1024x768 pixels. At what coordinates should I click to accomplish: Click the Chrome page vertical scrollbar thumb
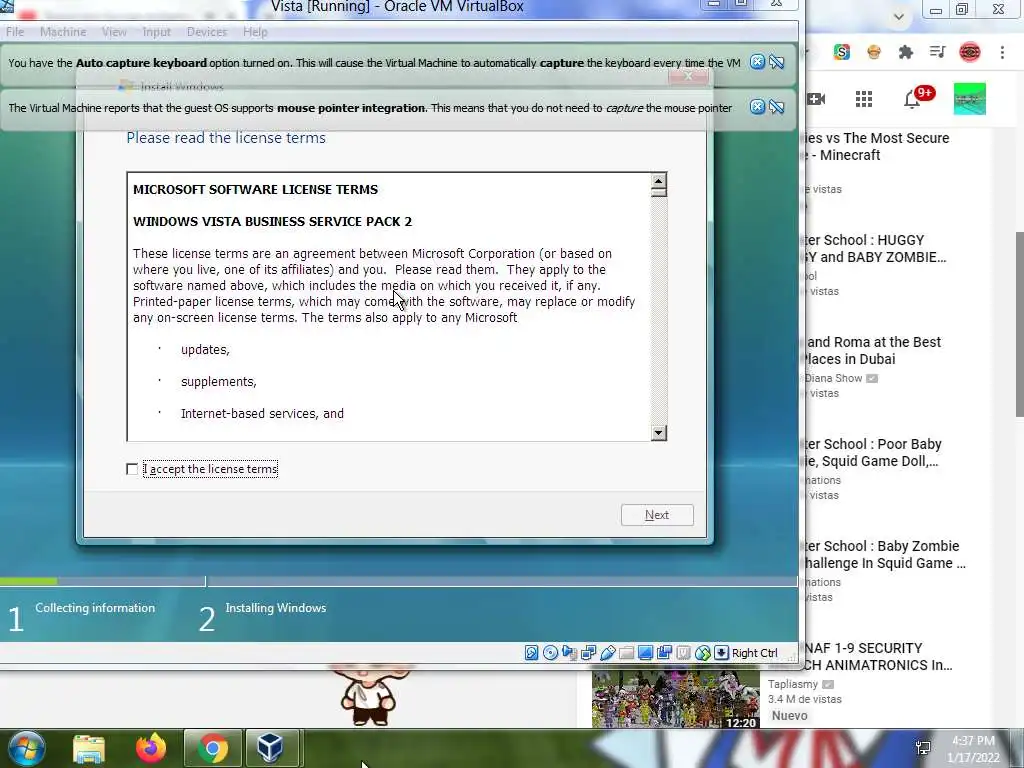point(1019,324)
